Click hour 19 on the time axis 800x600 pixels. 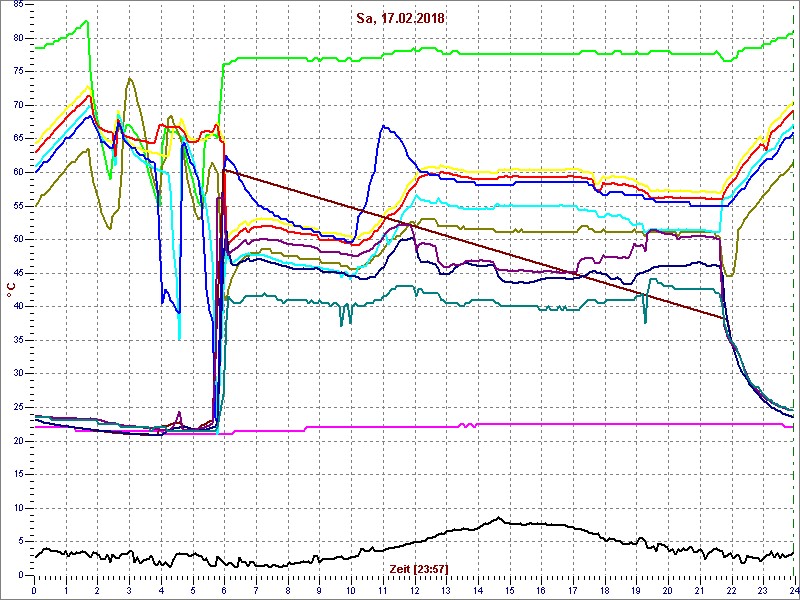[x=636, y=588]
